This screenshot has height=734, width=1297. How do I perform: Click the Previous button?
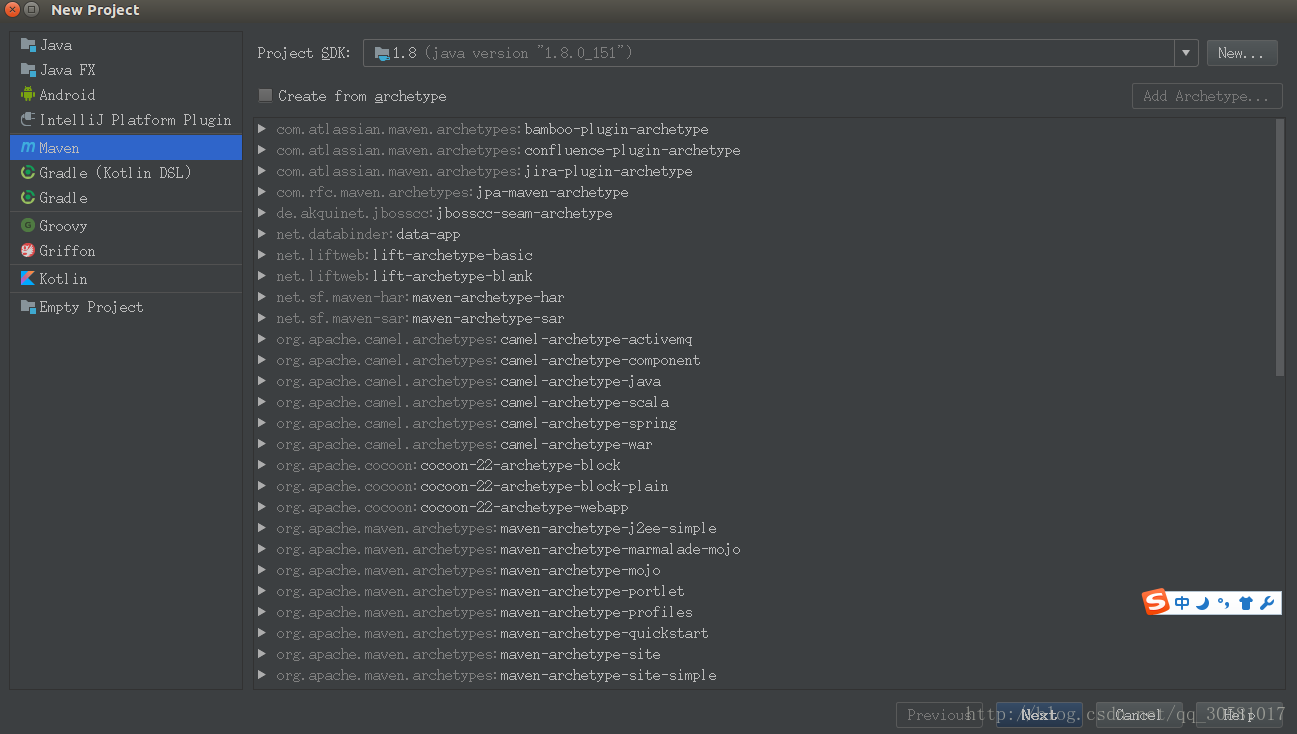pos(939,715)
